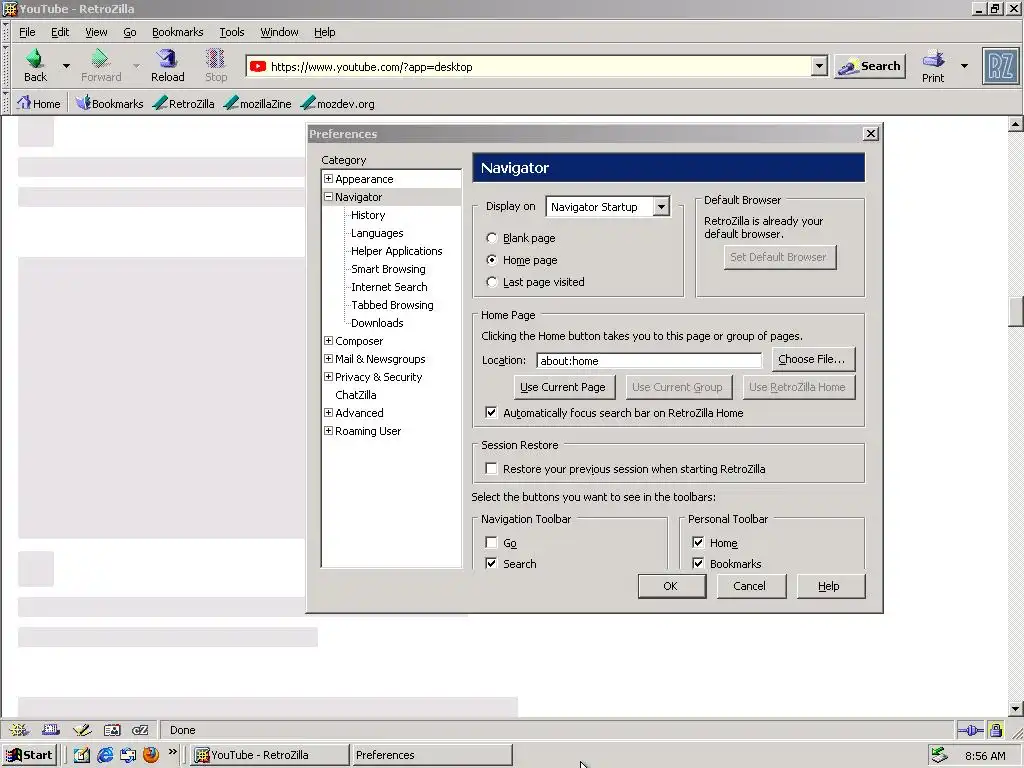This screenshot has width=1024, height=768.
Task: Open the Display on dropdown
Action: pos(608,206)
